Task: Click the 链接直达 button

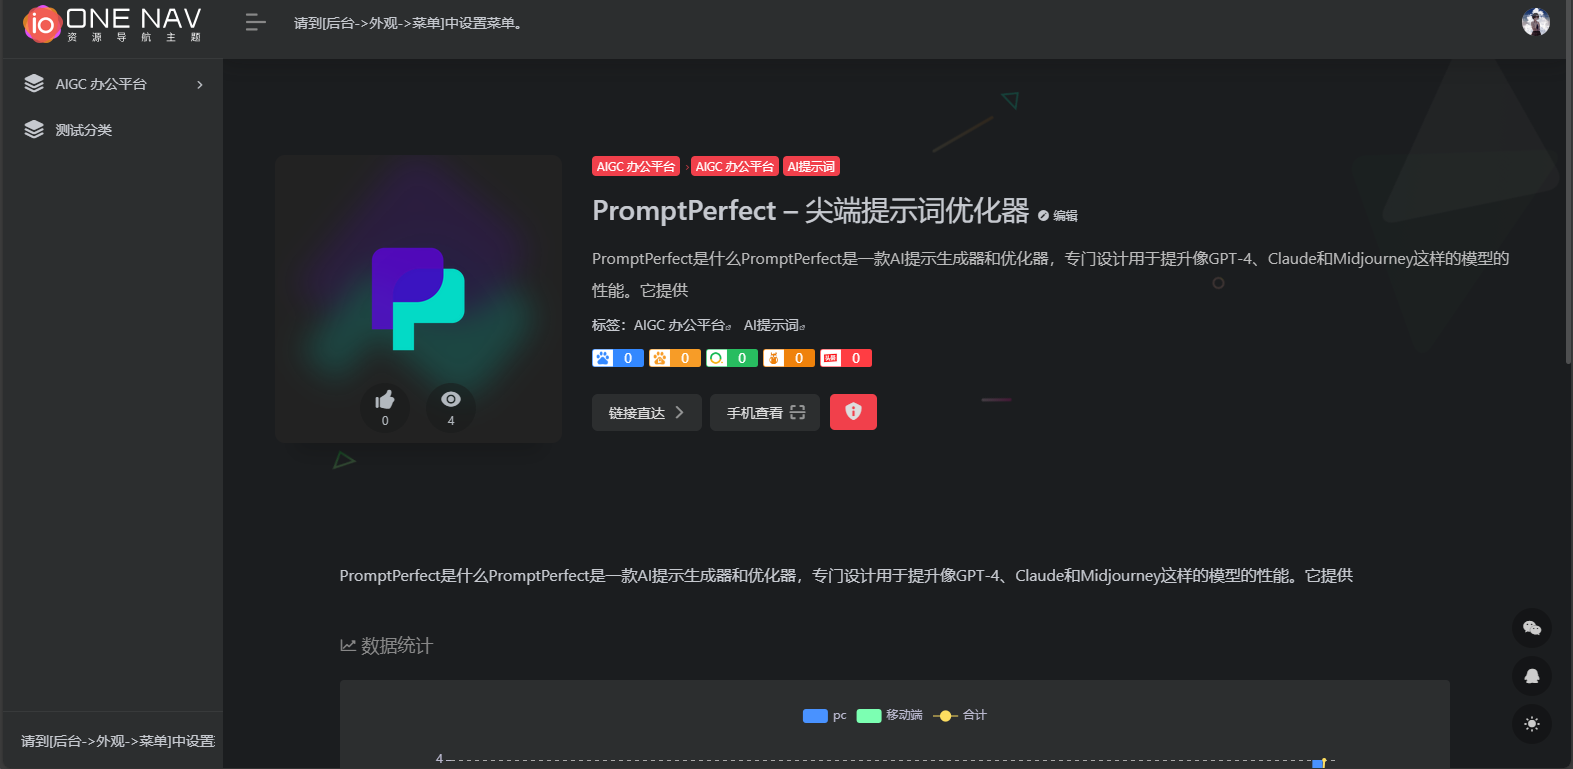Action: click(647, 412)
